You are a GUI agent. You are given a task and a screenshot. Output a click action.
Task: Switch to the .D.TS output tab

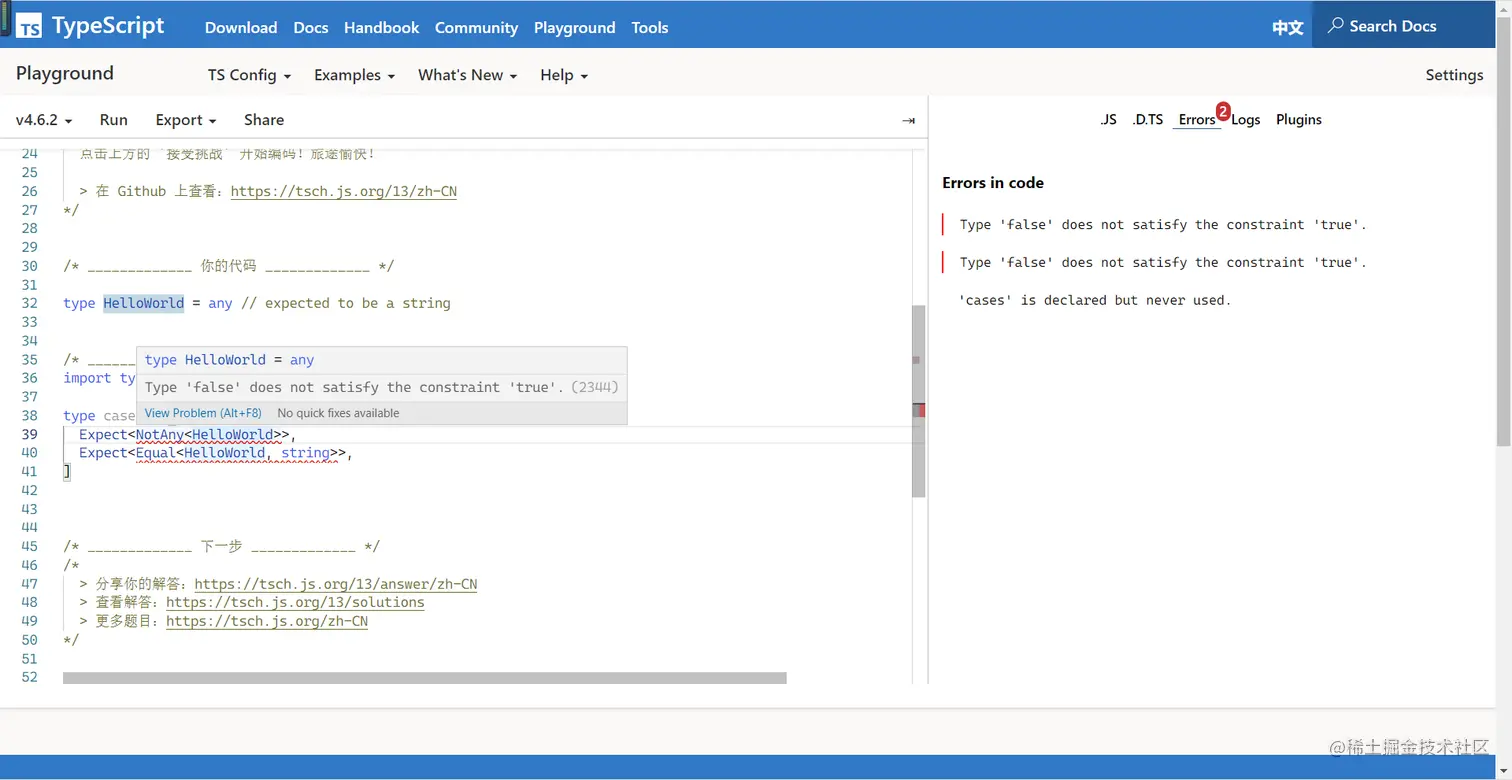pyautogui.click(x=1148, y=120)
